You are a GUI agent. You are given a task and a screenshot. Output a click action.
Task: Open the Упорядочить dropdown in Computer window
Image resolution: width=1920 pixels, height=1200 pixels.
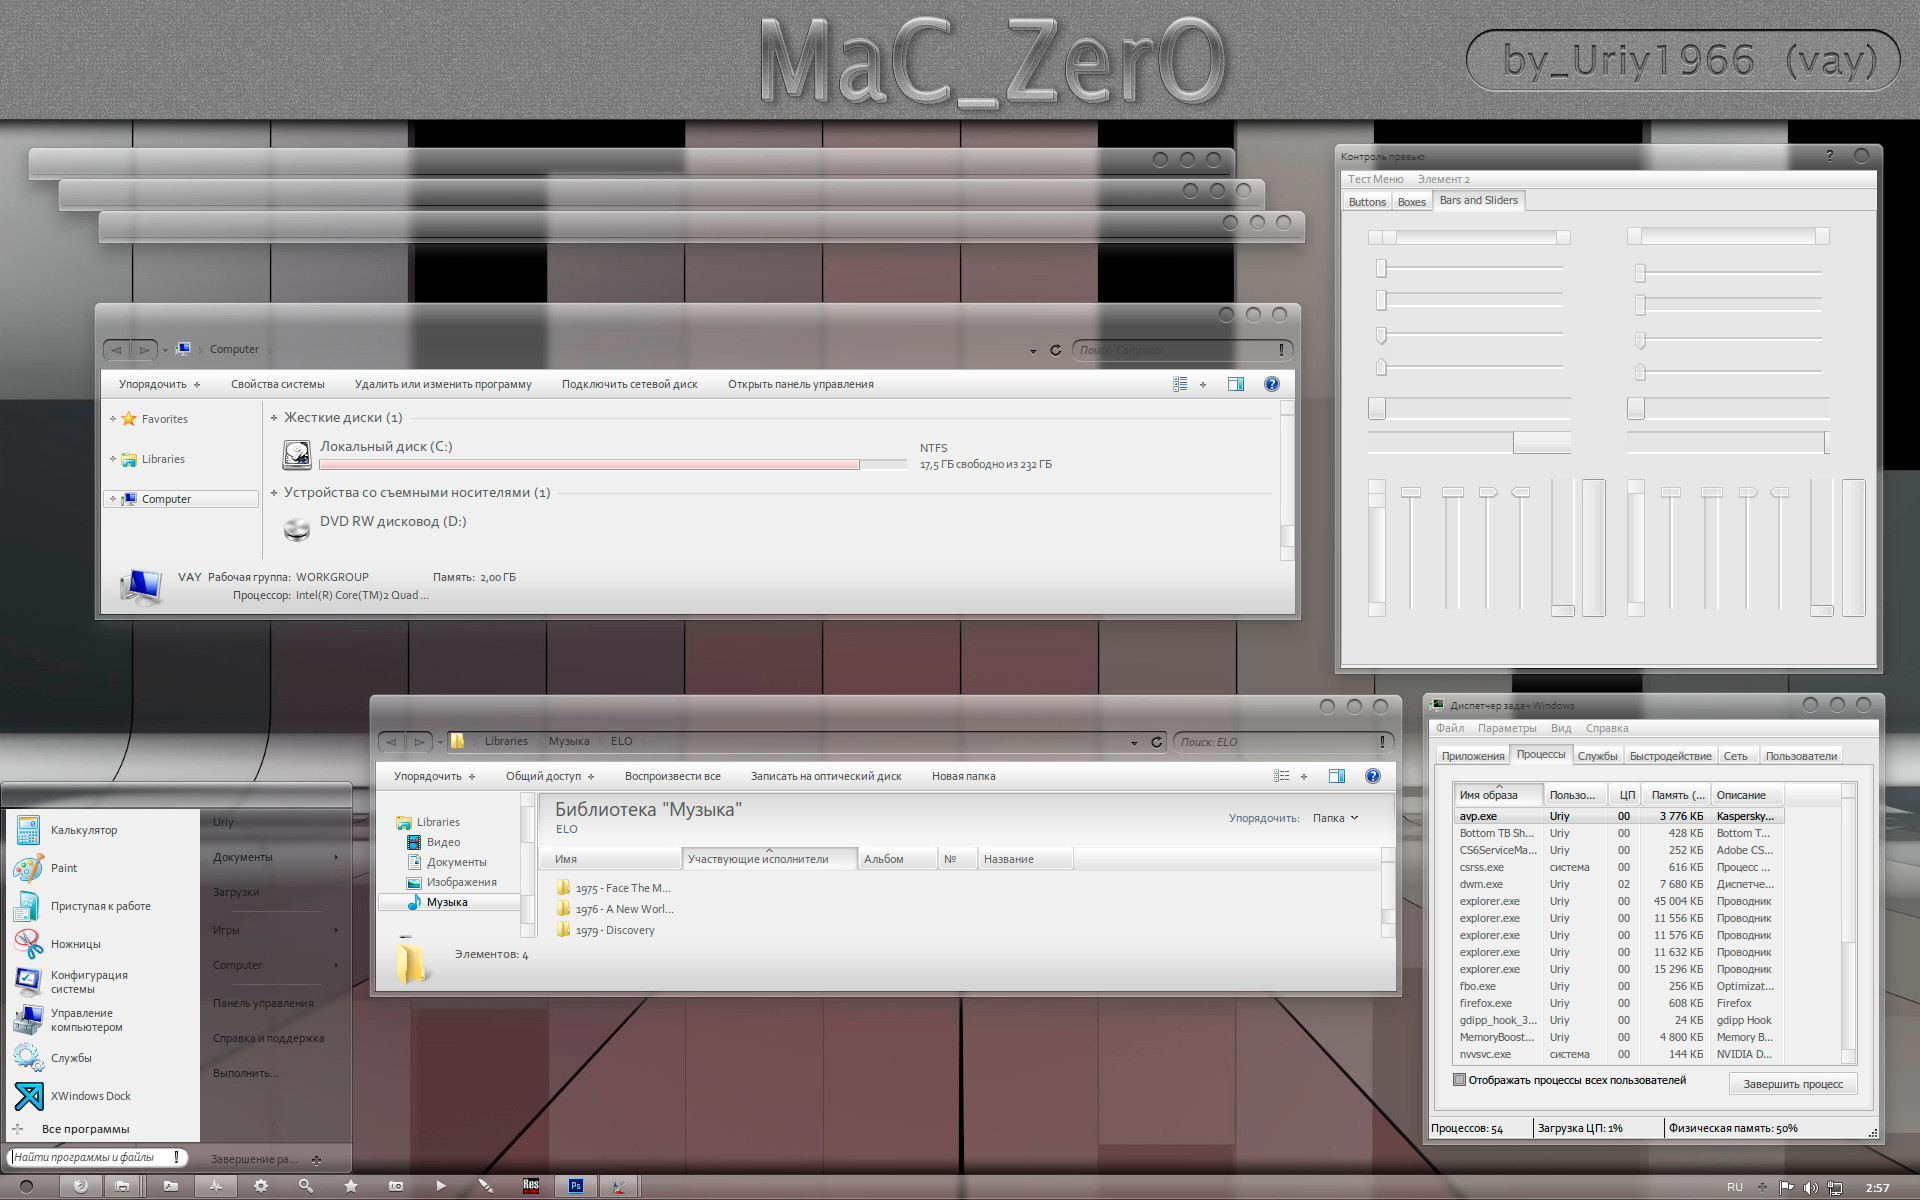159,384
